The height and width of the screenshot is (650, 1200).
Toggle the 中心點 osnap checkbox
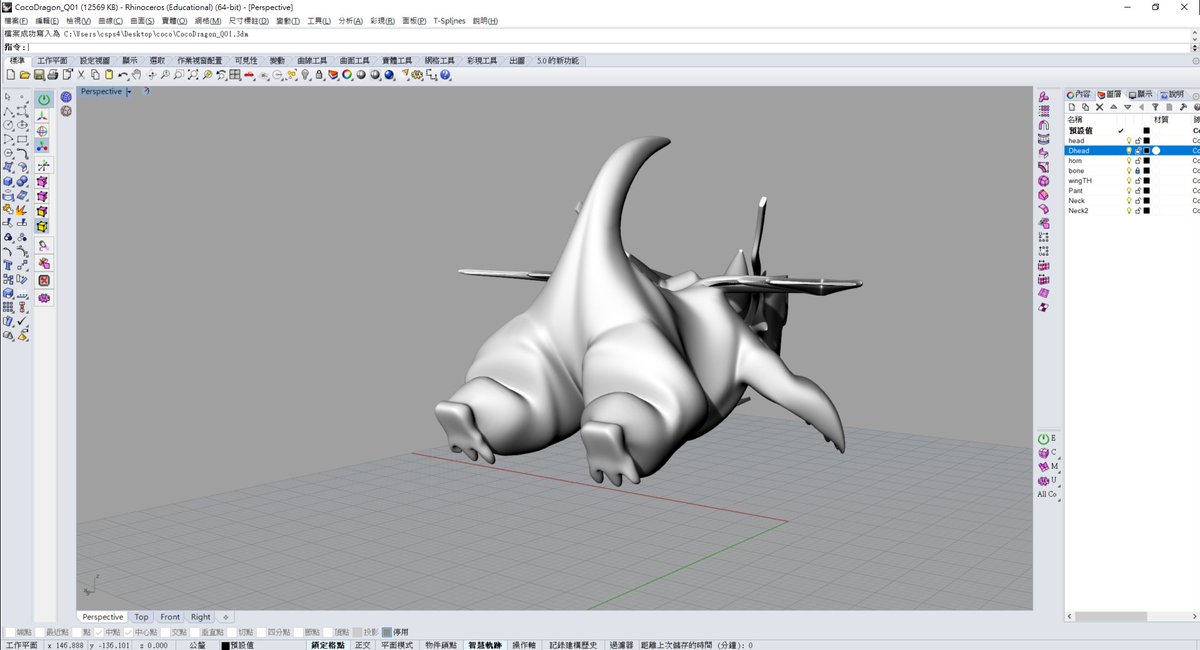[130, 632]
